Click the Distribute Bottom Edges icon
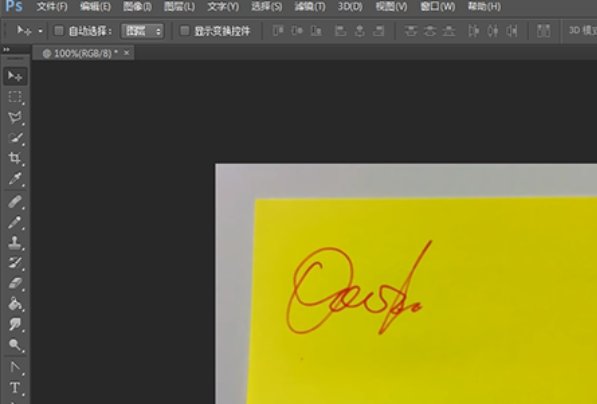Image resolution: width=597 pixels, height=404 pixels. [x=449, y=31]
